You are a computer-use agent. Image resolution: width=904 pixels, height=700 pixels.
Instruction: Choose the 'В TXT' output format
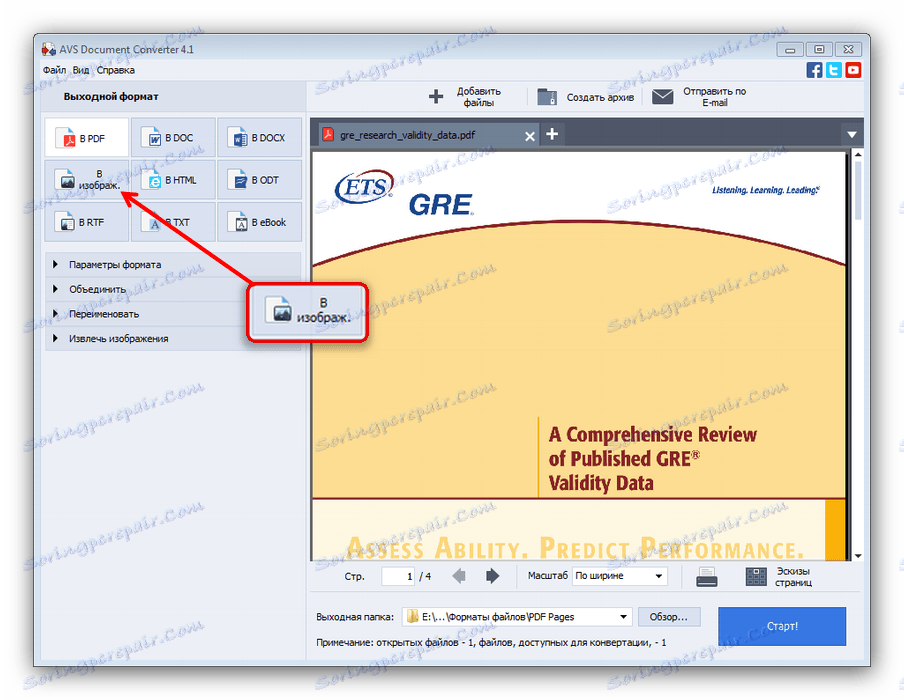click(x=173, y=222)
